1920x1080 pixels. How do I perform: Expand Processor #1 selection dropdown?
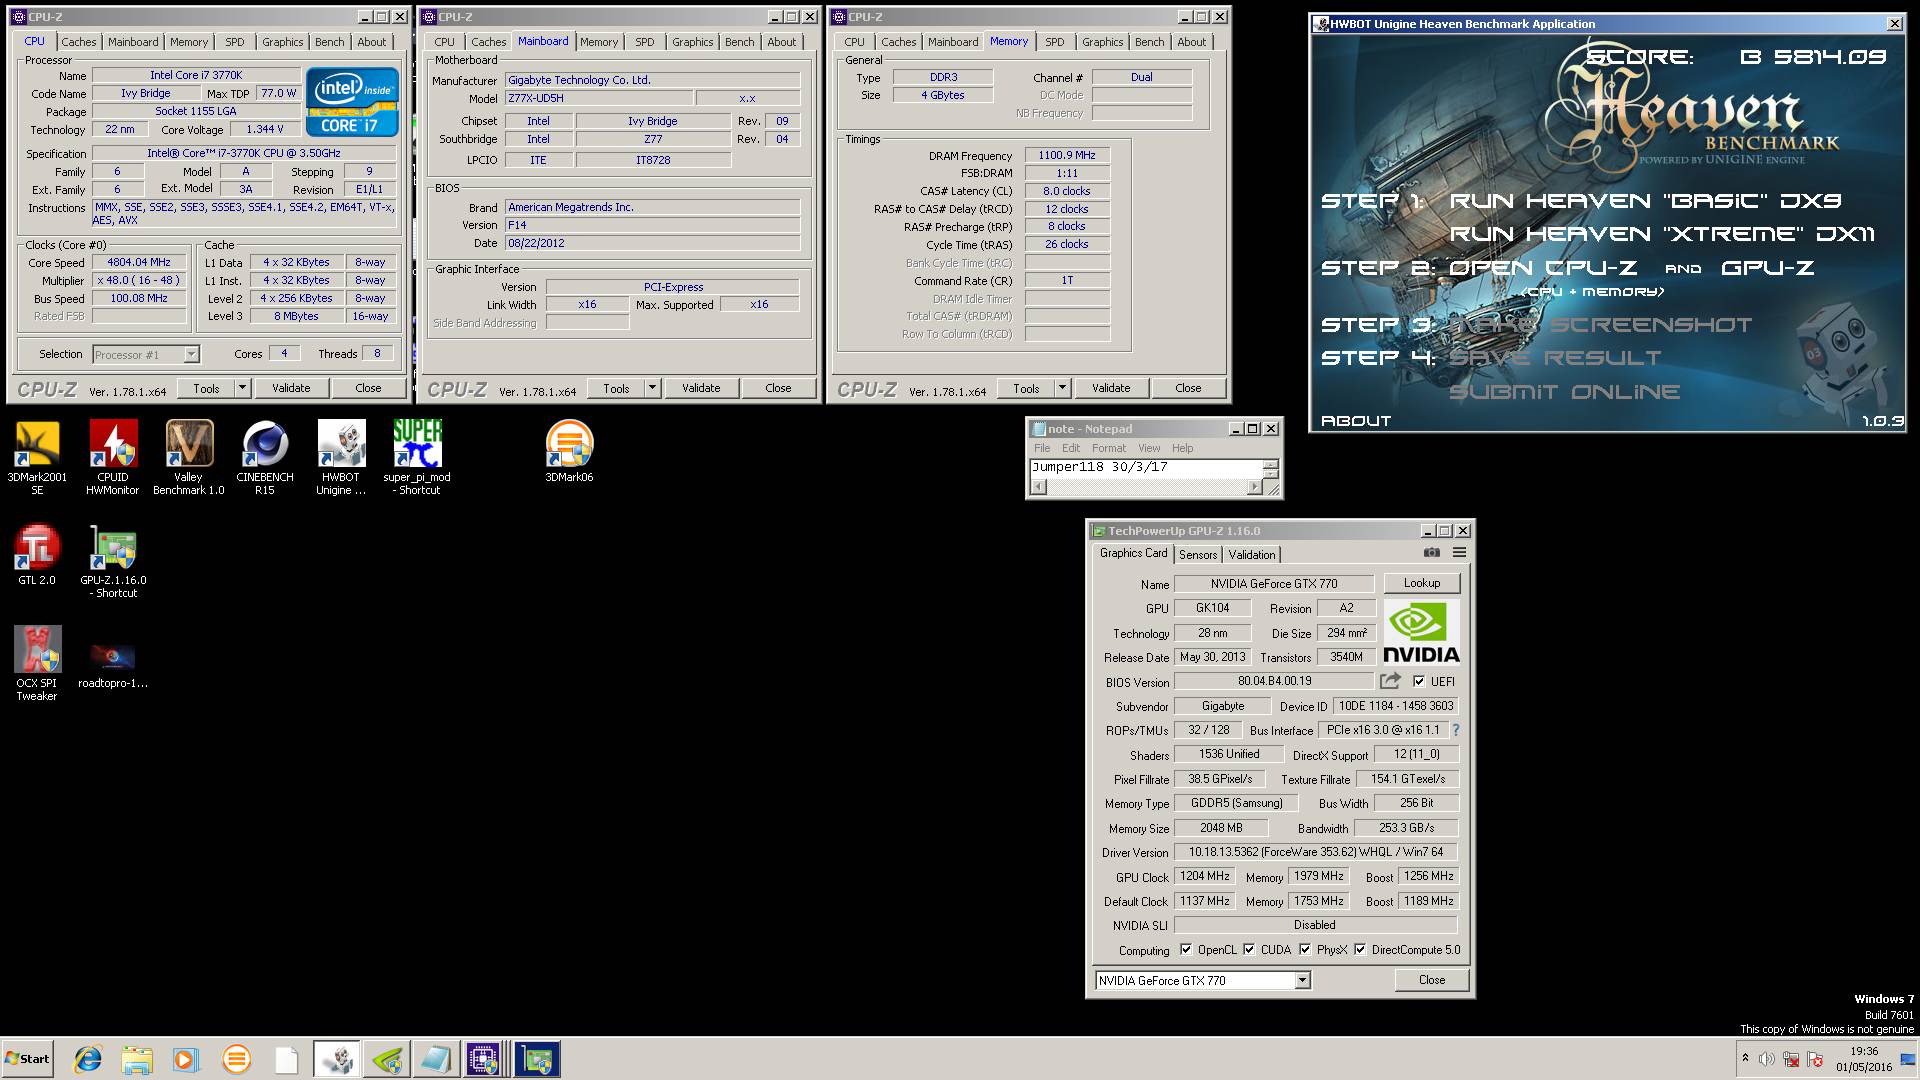(x=191, y=354)
